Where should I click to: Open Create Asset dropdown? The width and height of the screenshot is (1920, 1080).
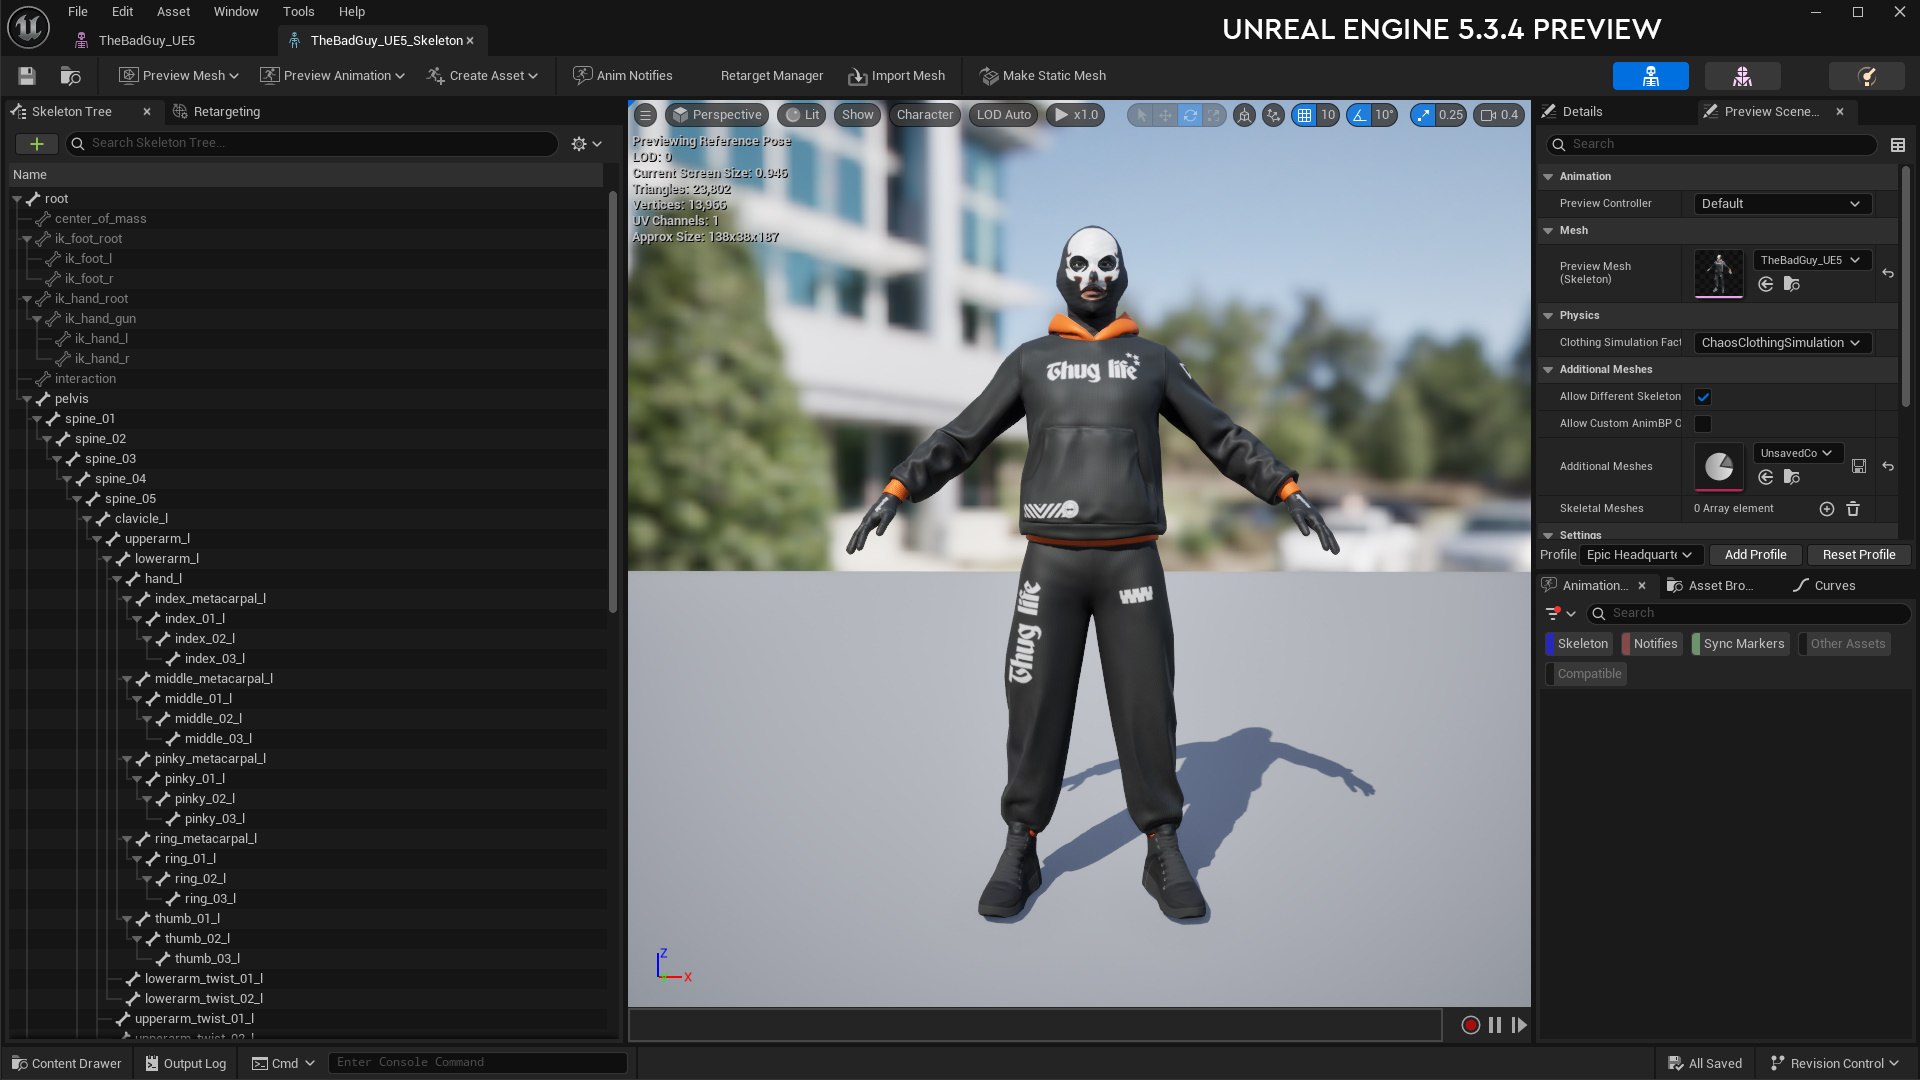coord(482,76)
